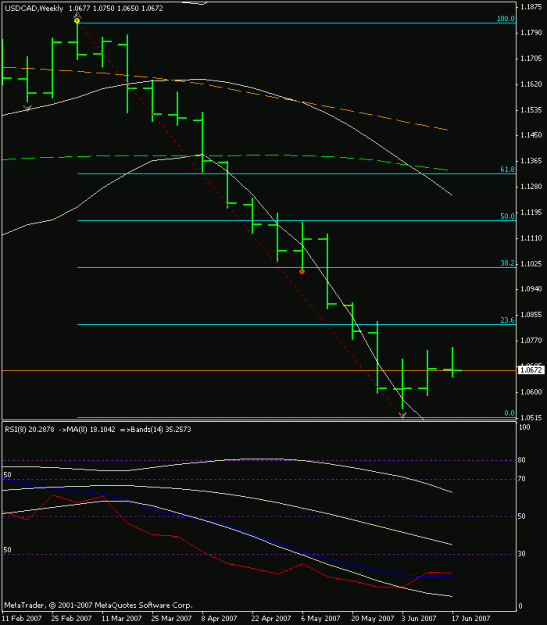Click the 80 level on the RSI scale
The image size is (547, 625).
tap(521, 460)
